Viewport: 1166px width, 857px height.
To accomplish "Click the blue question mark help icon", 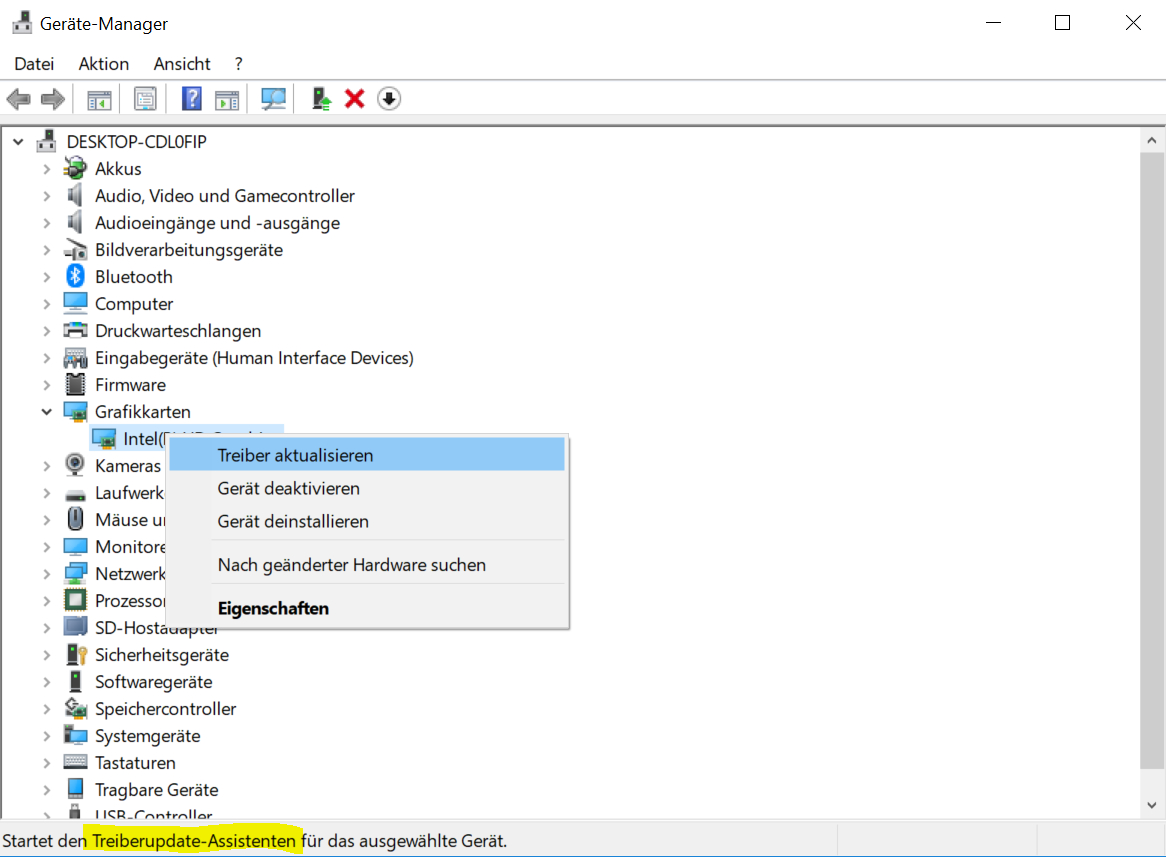I will [x=192, y=99].
